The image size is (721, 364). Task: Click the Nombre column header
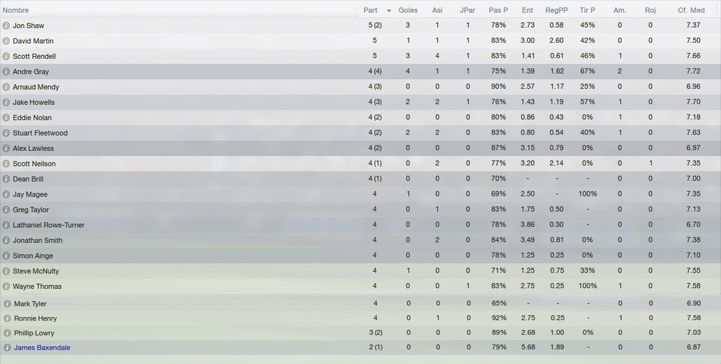click(x=16, y=10)
